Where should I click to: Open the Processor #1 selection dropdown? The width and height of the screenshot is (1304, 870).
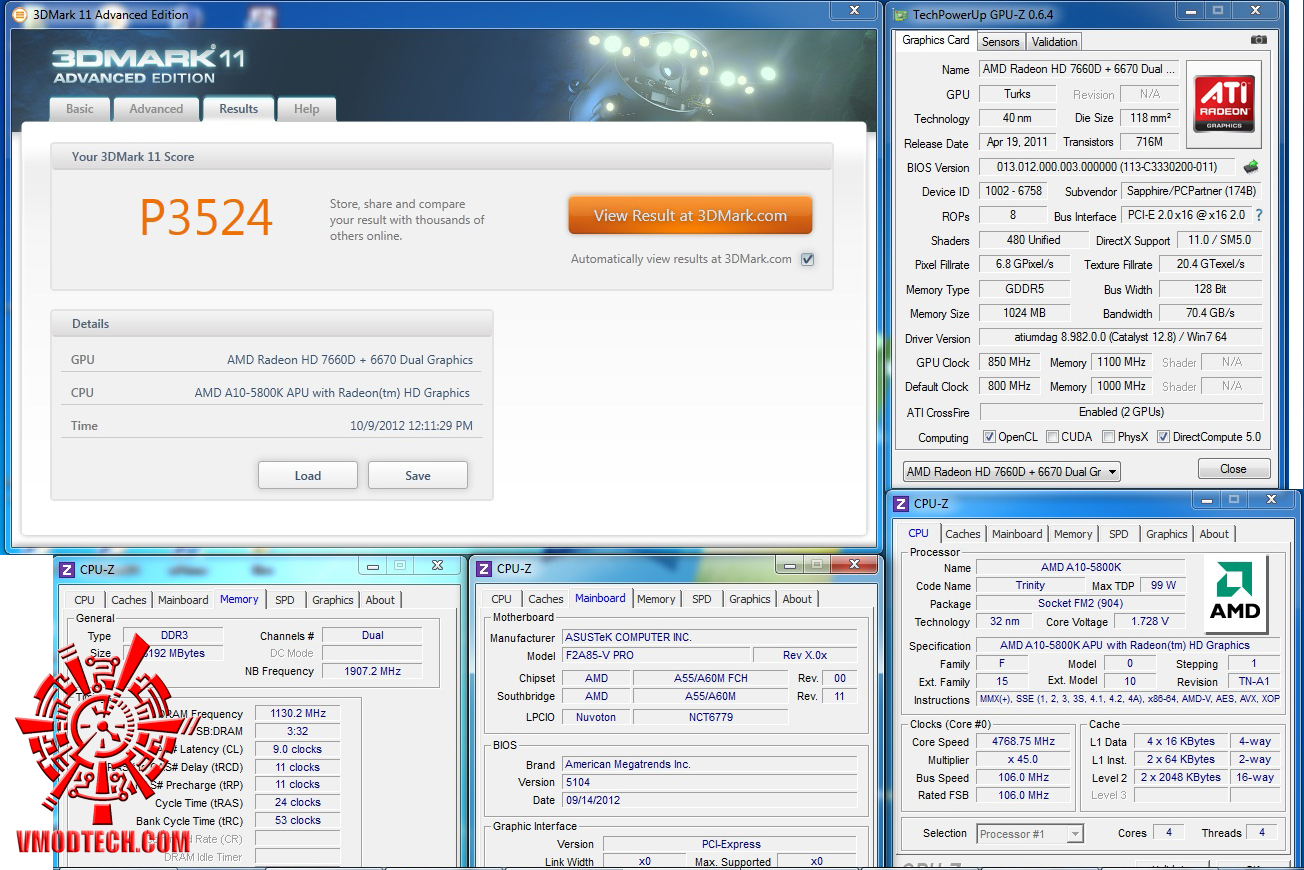pyautogui.click(x=1030, y=833)
